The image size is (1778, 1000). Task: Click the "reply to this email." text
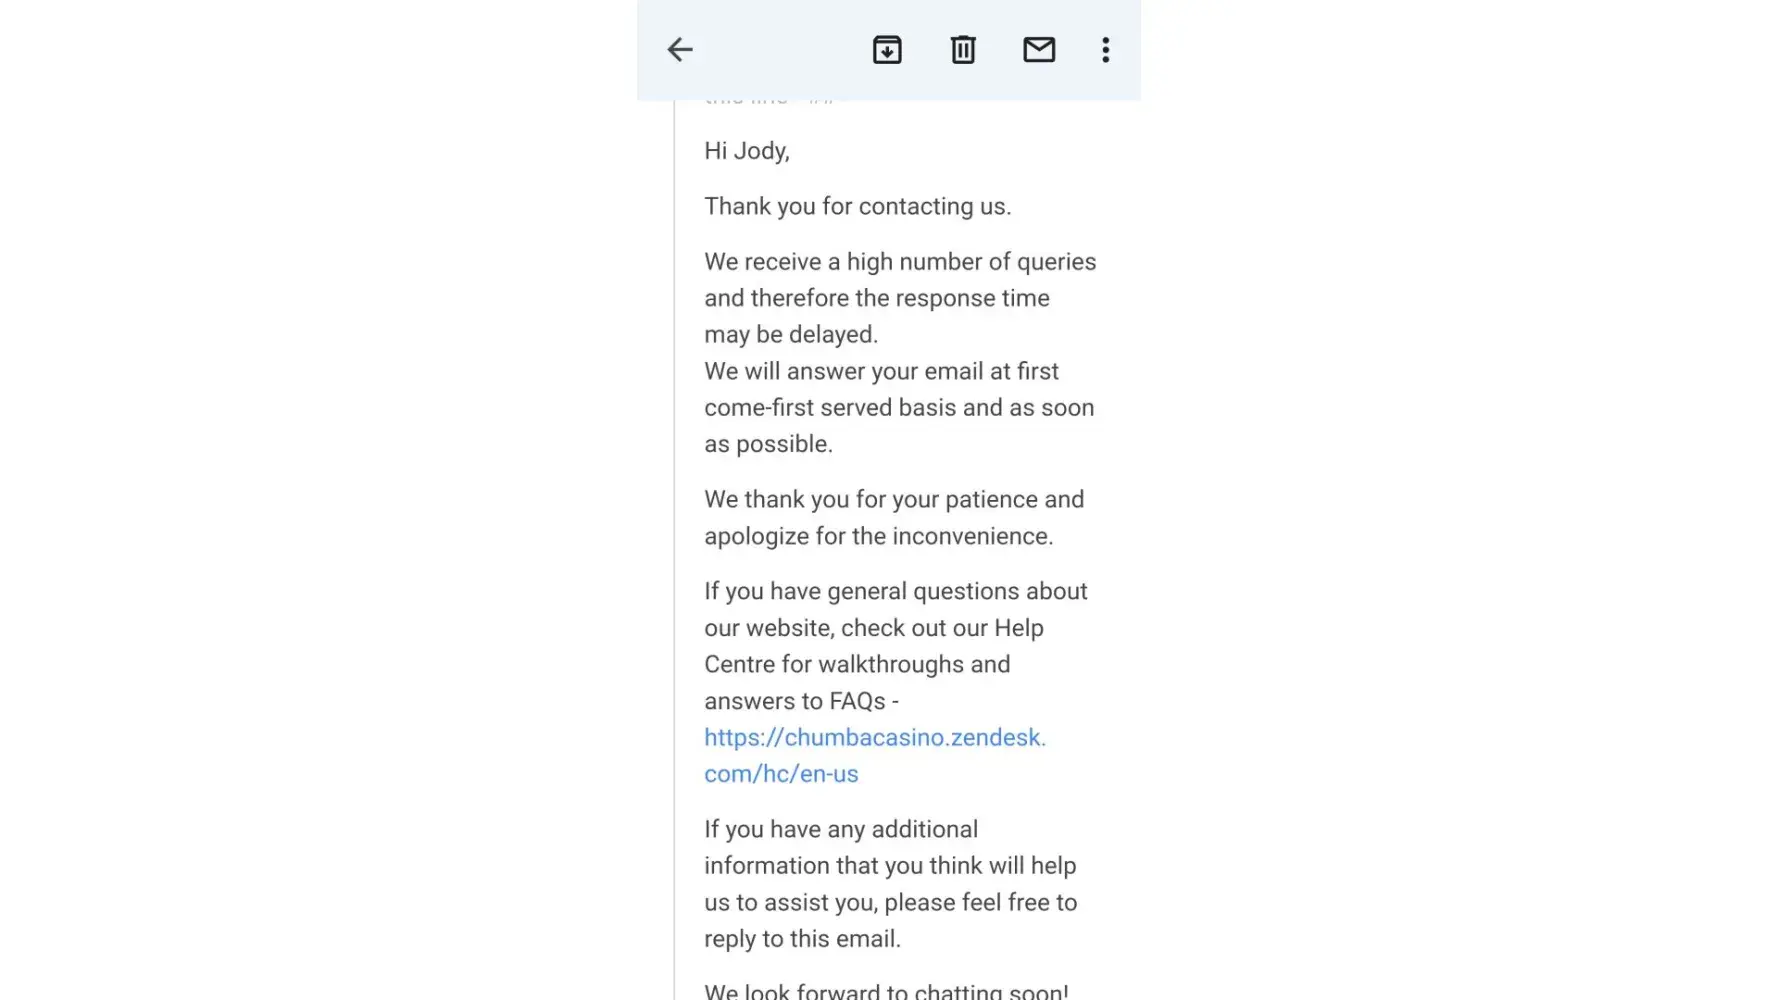coord(802,939)
